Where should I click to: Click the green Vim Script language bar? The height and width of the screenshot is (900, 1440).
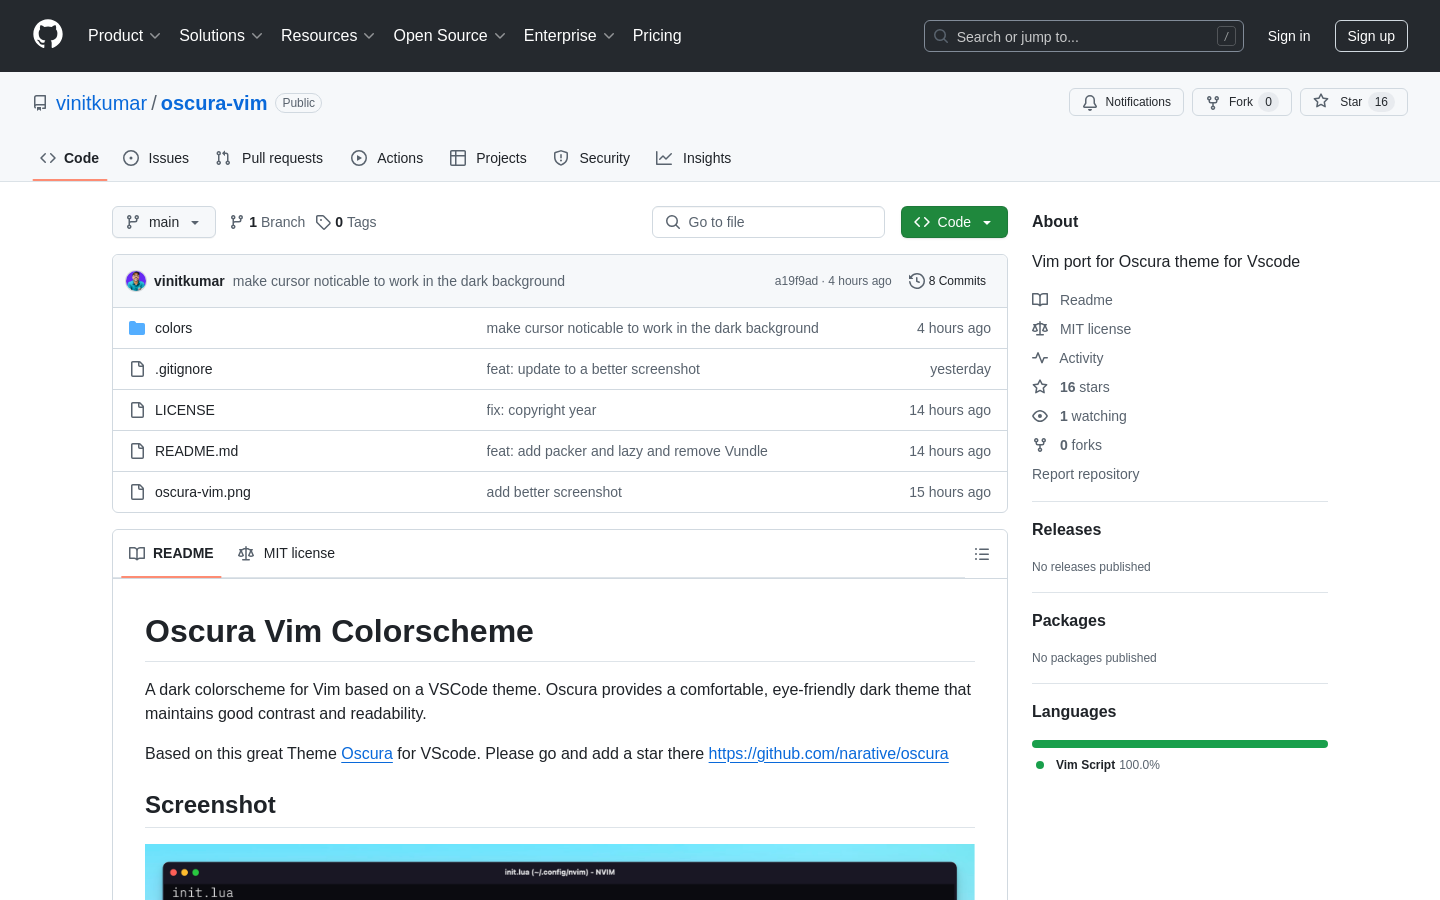tap(1180, 744)
